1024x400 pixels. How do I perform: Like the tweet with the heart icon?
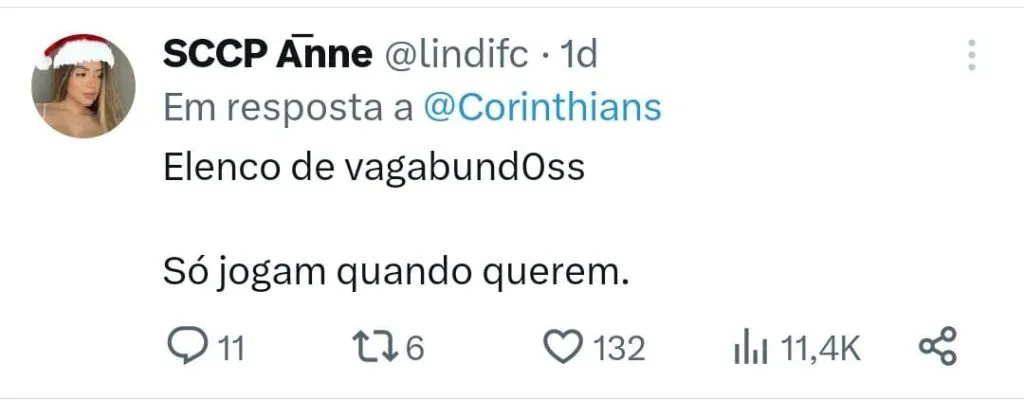(x=562, y=347)
